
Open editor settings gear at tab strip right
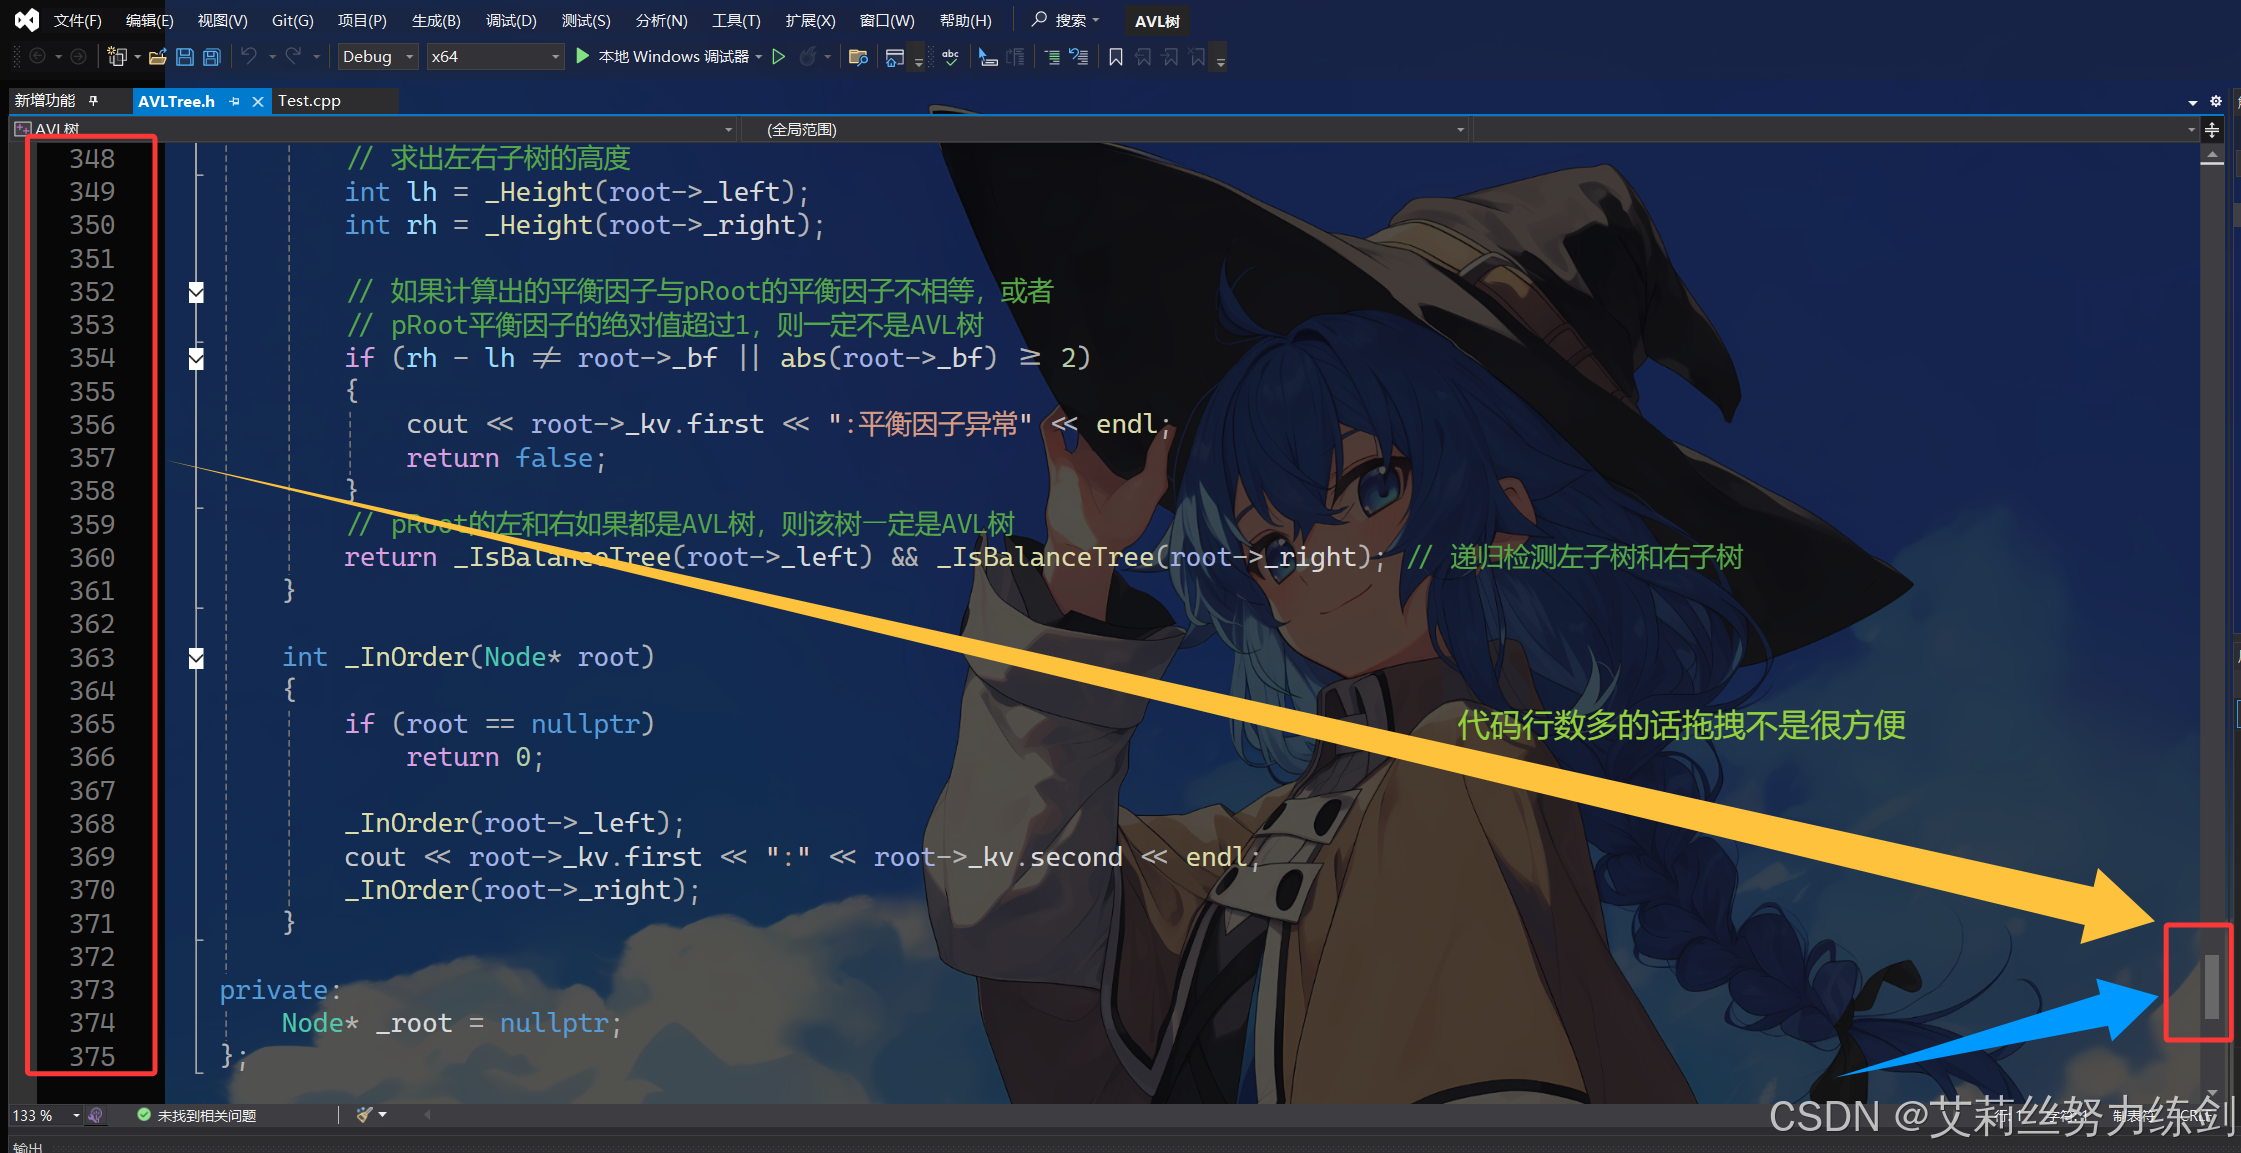click(x=2215, y=101)
